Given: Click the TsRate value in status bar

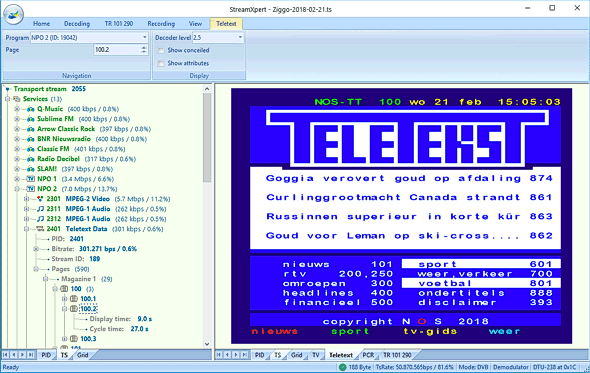Looking at the screenshot, I should pyautogui.click(x=414, y=367).
